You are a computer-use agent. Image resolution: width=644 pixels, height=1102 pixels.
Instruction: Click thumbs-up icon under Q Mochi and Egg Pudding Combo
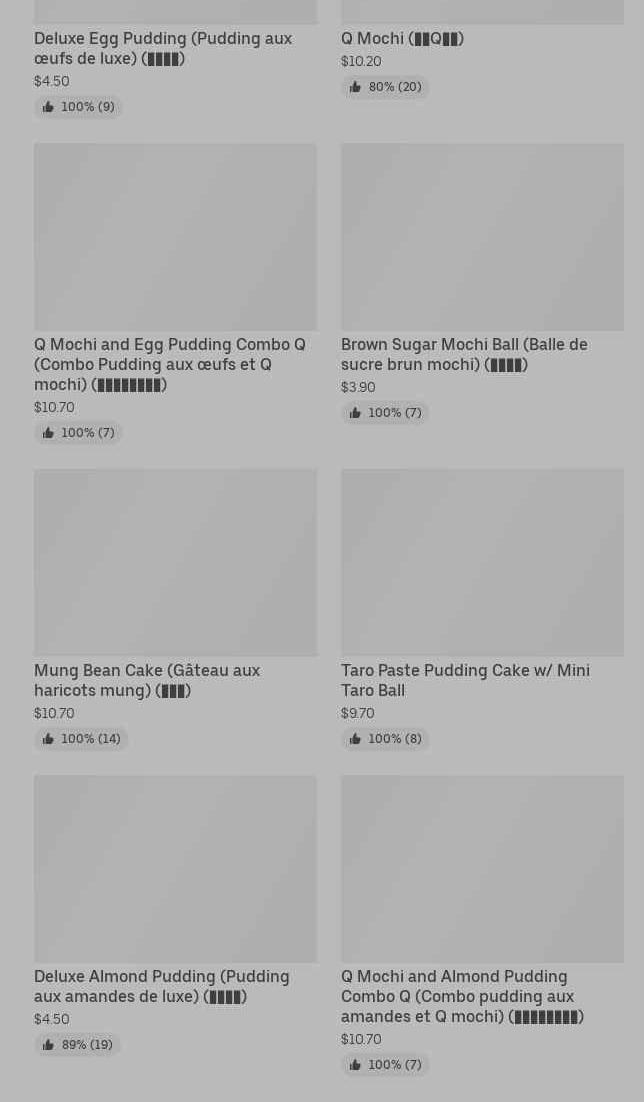pyautogui.click(x=48, y=433)
